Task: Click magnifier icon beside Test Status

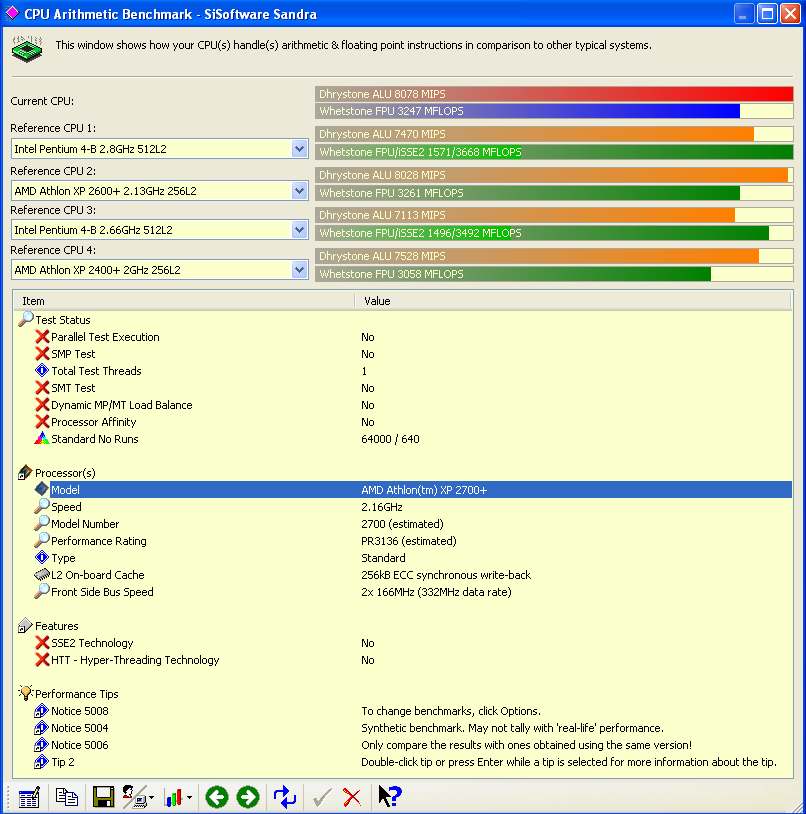Action: point(25,319)
